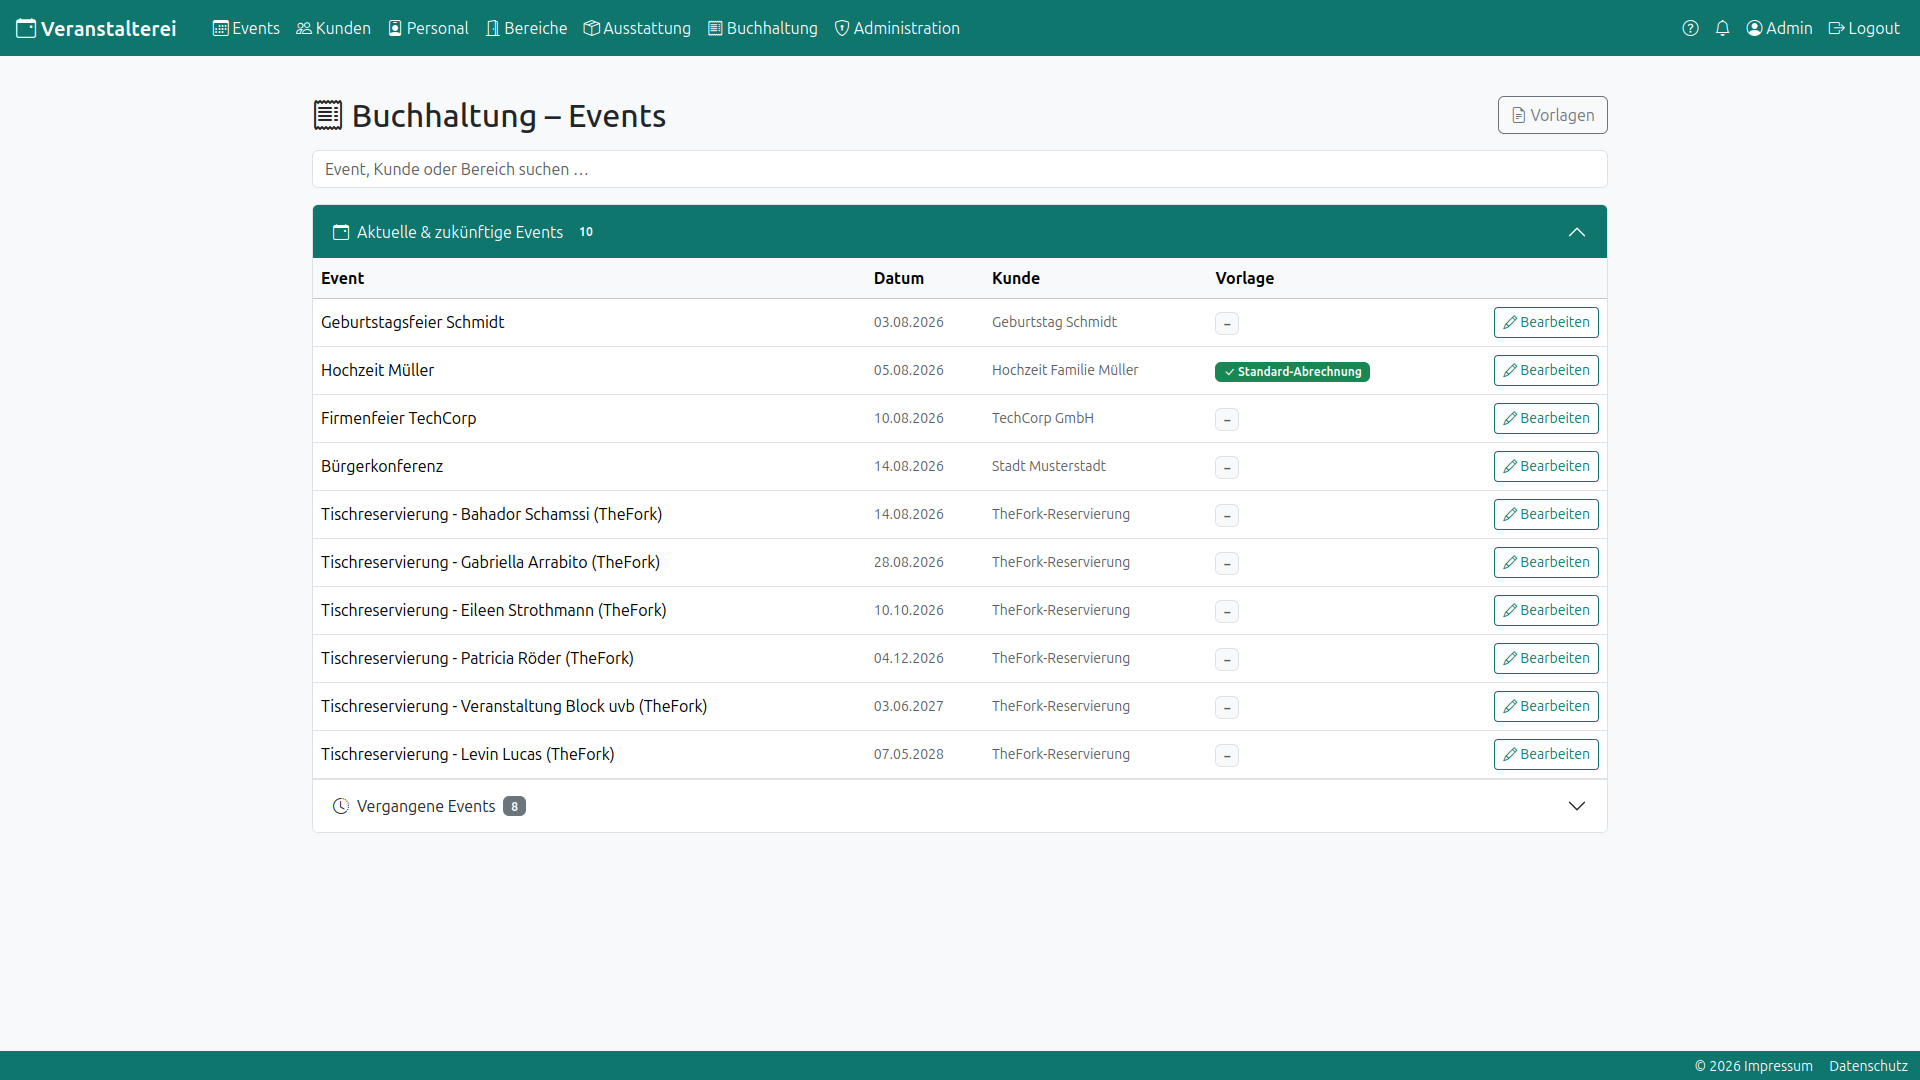The height and width of the screenshot is (1080, 1920).
Task: Open the Personal menu
Action: point(428,28)
